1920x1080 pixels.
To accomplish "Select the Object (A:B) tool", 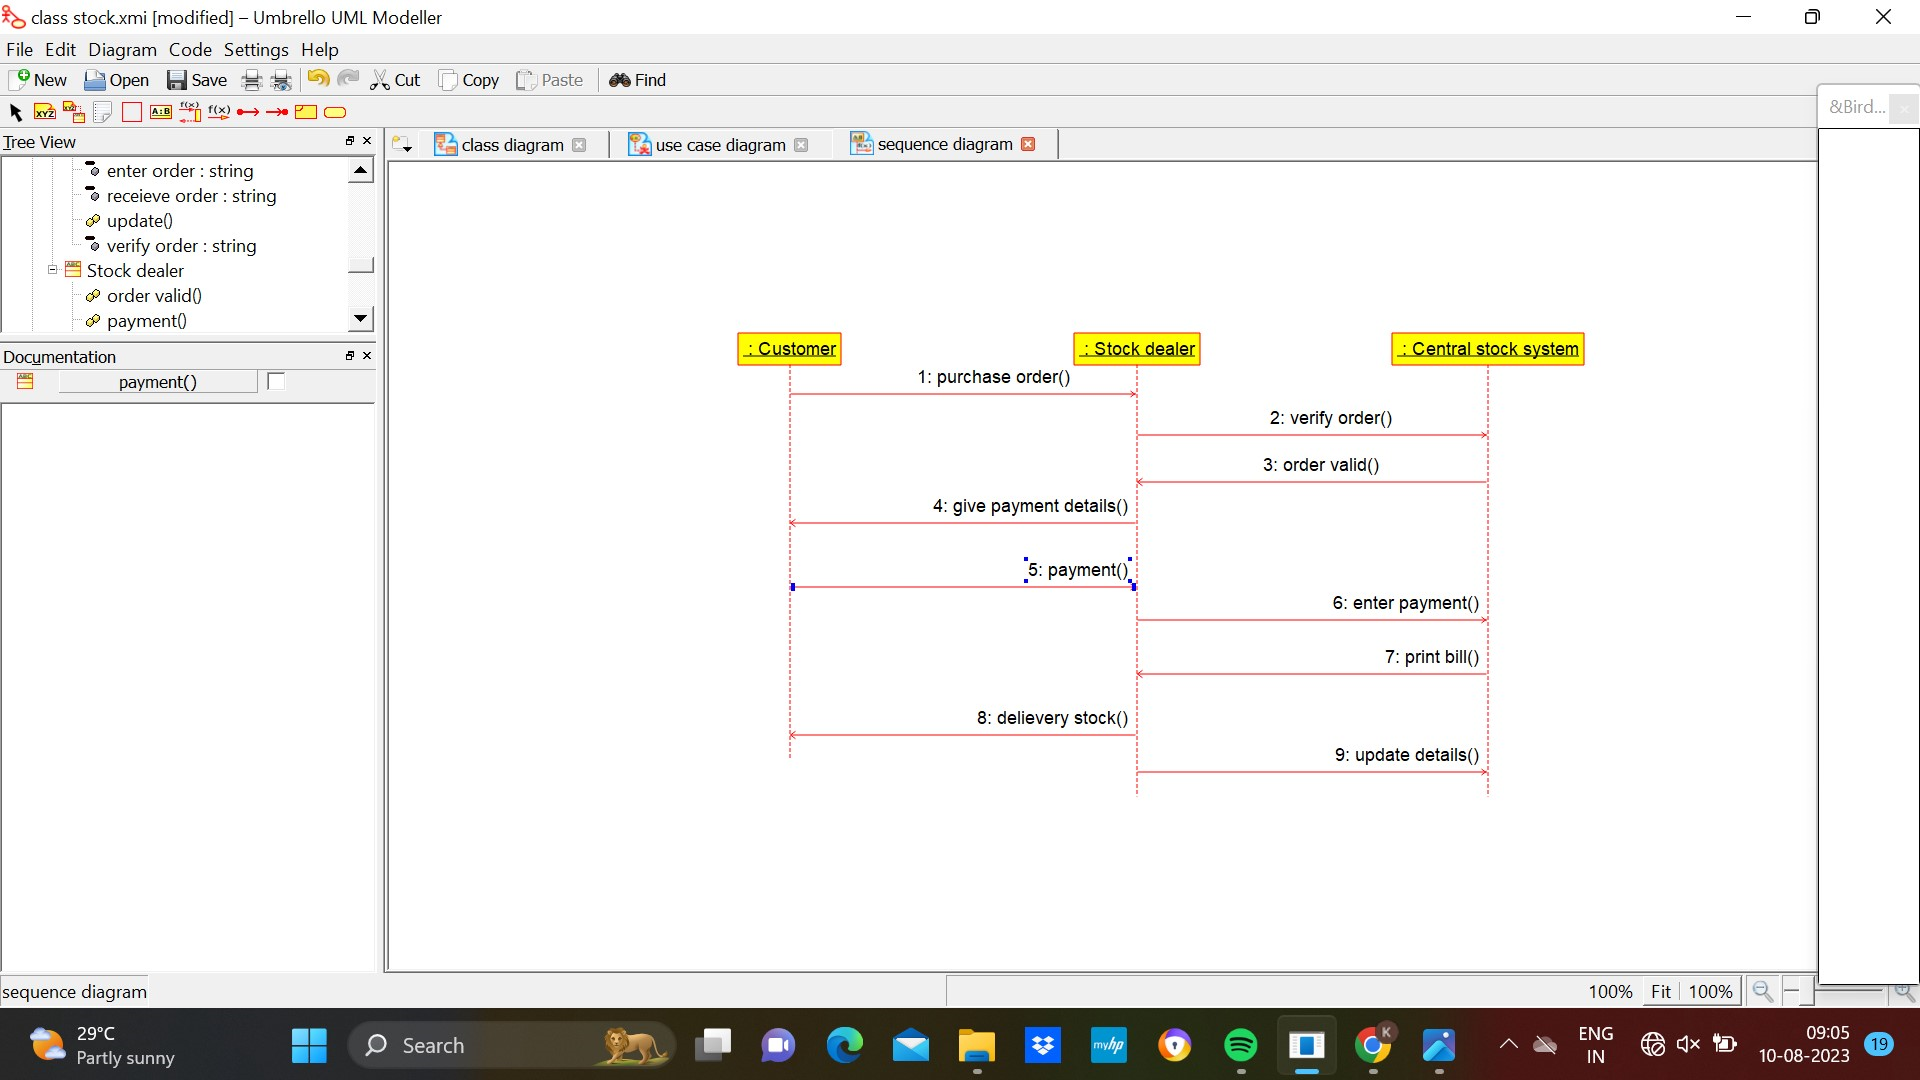I will pyautogui.click(x=161, y=112).
